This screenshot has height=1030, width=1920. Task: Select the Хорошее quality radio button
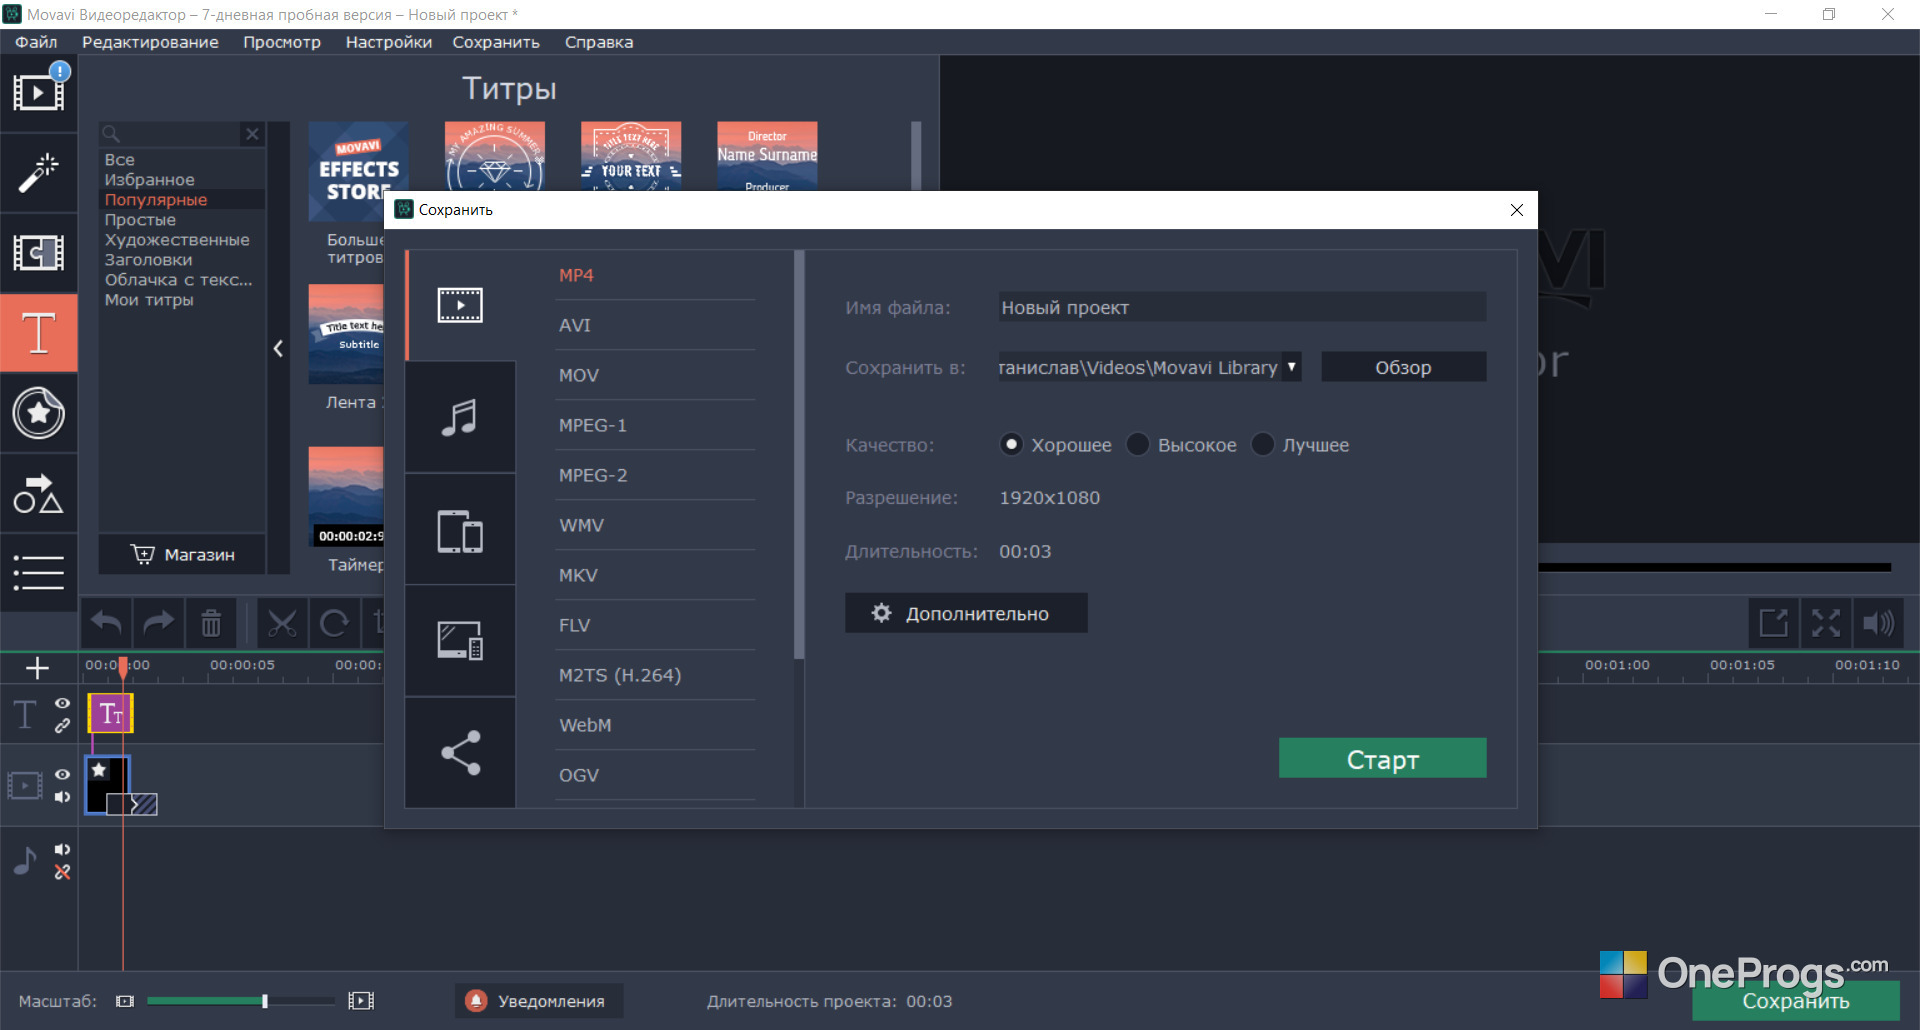[x=1012, y=445]
